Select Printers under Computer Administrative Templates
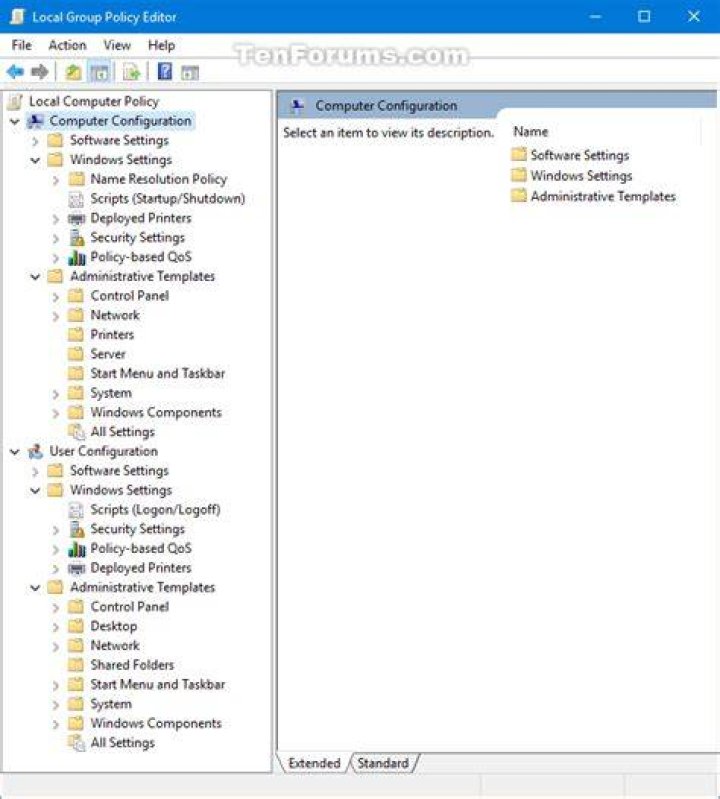Image resolution: width=720 pixels, height=799 pixels. pyautogui.click(x=112, y=335)
